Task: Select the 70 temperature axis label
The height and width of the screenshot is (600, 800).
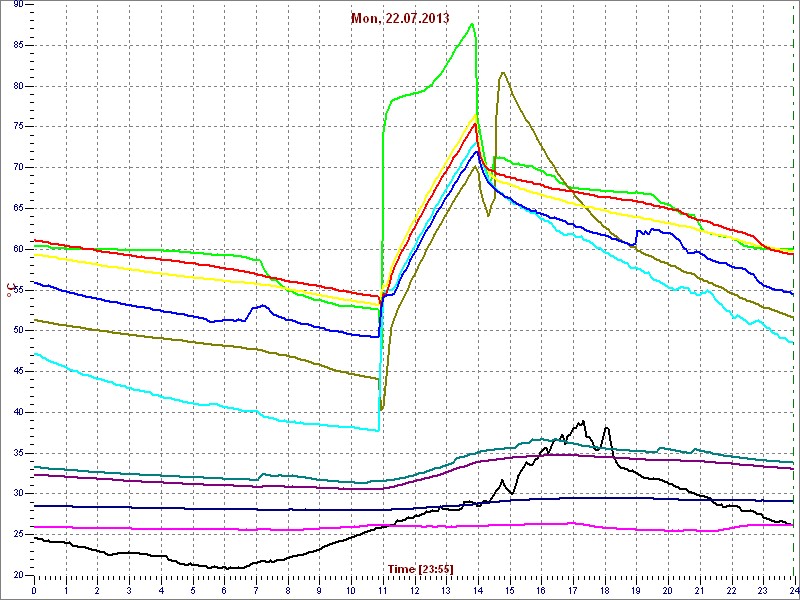Action: coord(18,168)
